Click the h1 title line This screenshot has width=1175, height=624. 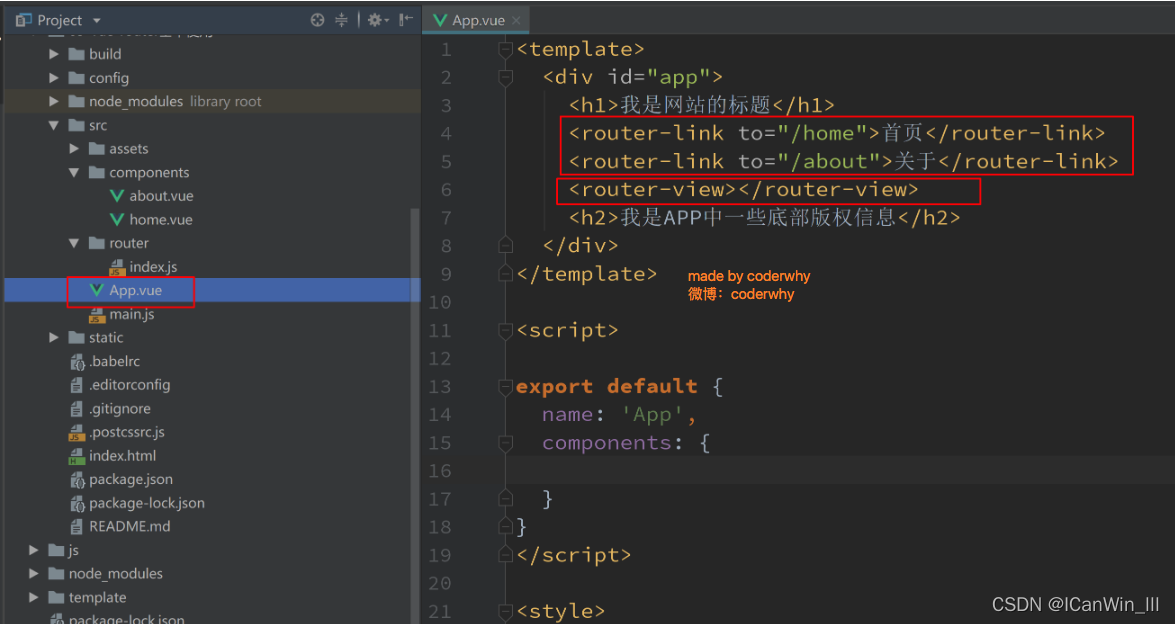click(701, 105)
